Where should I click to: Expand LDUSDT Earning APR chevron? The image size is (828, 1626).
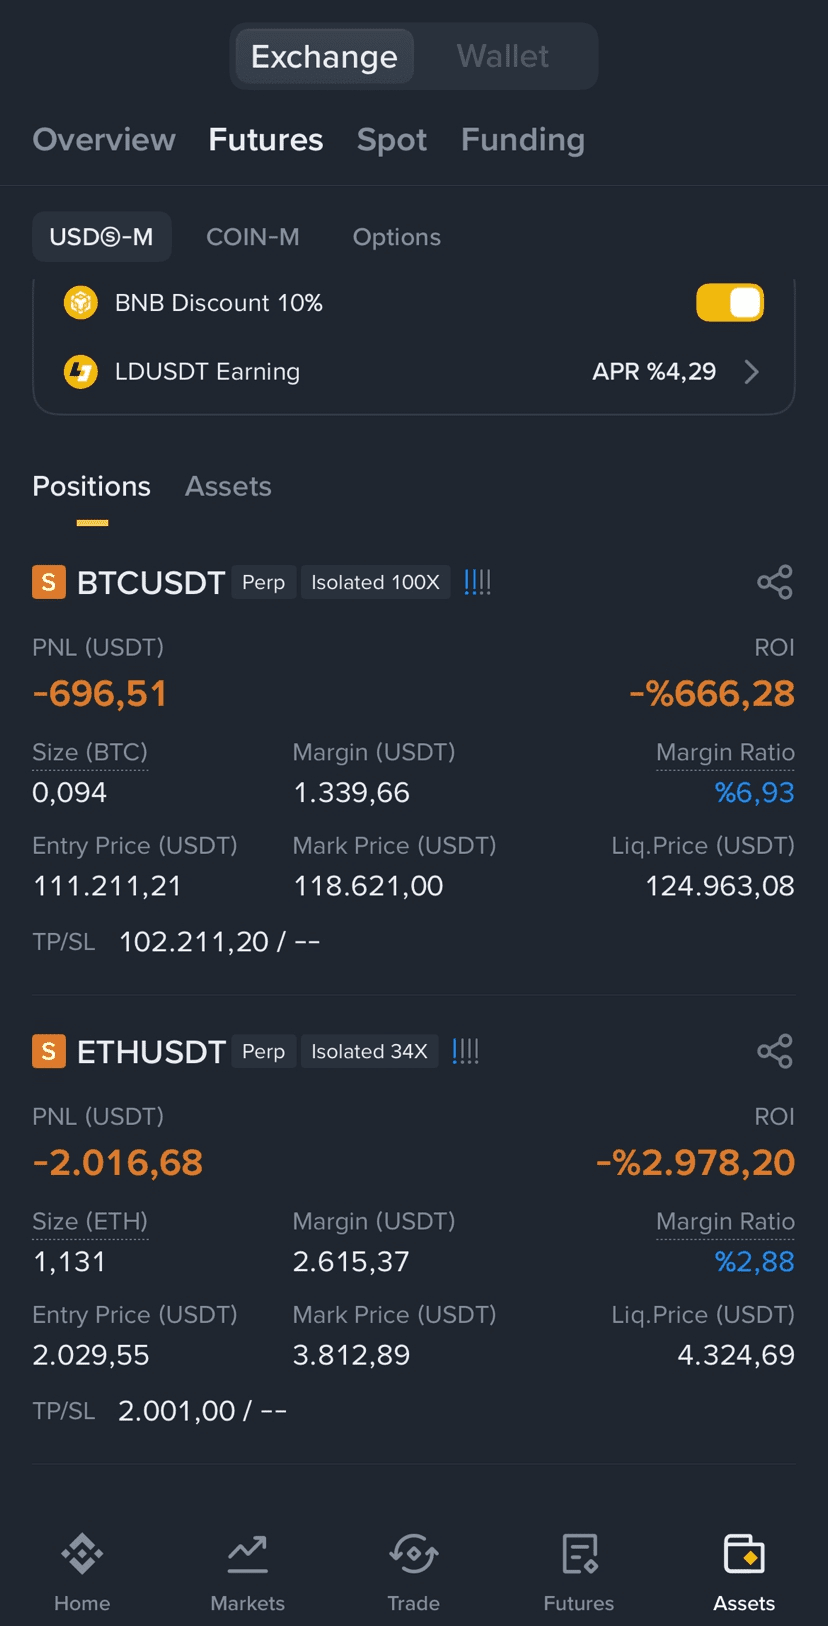point(752,372)
